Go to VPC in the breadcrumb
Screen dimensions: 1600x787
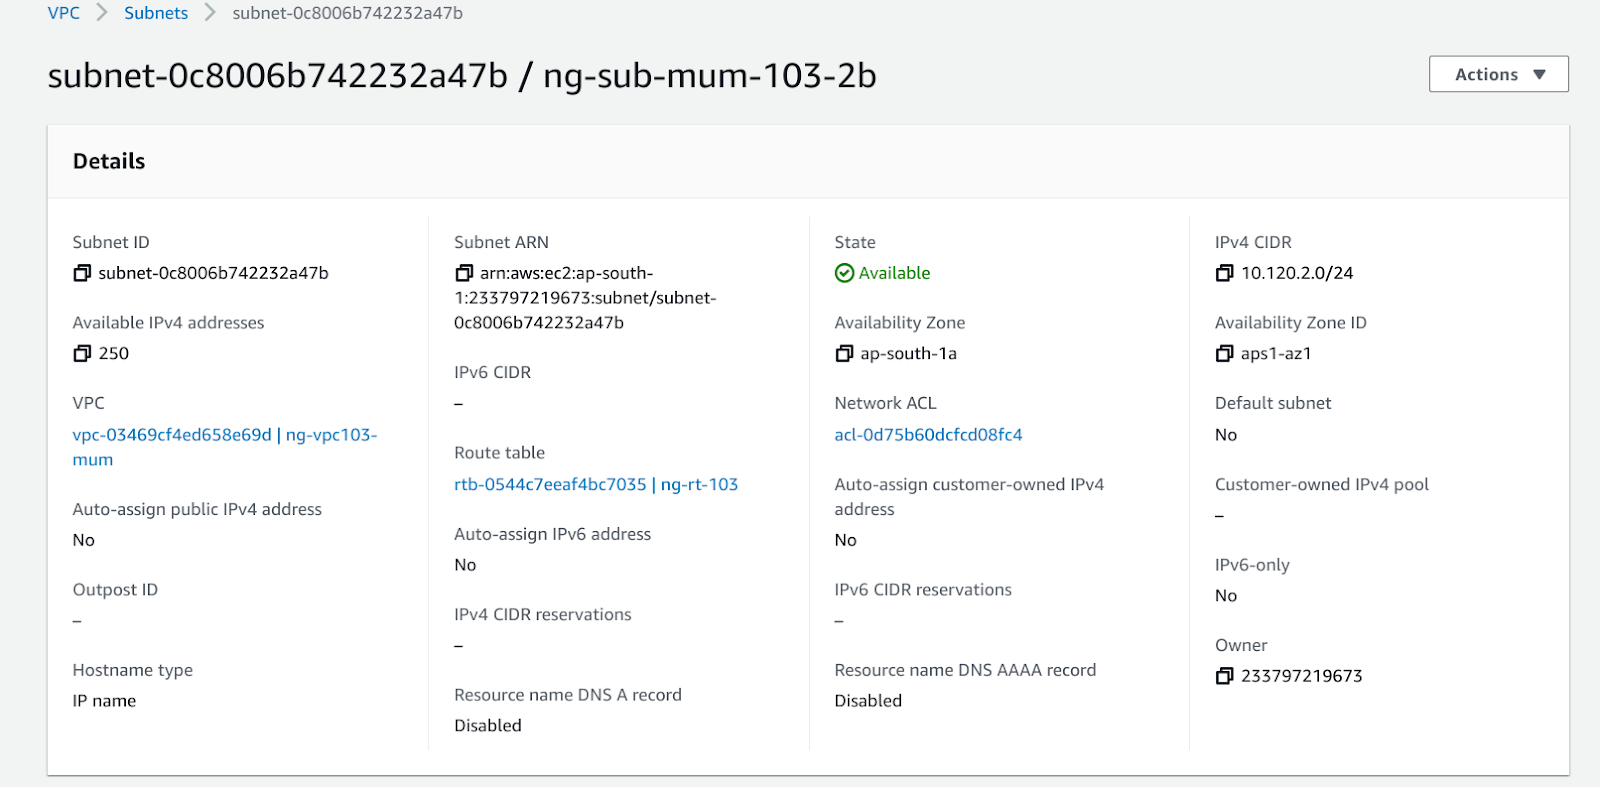[64, 13]
